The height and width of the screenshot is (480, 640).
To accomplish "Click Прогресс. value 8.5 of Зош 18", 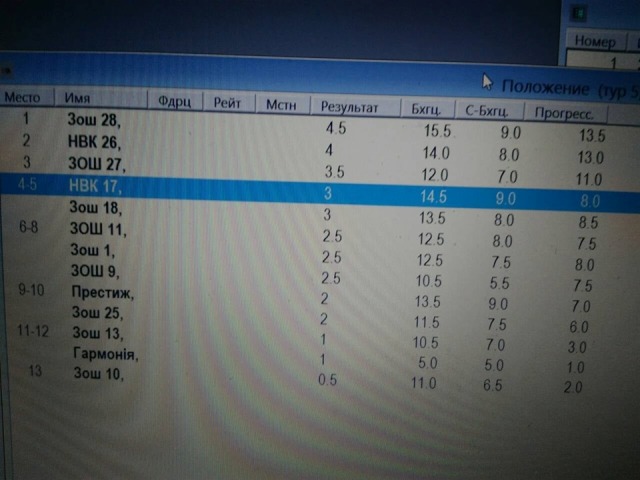I will (x=588, y=222).
